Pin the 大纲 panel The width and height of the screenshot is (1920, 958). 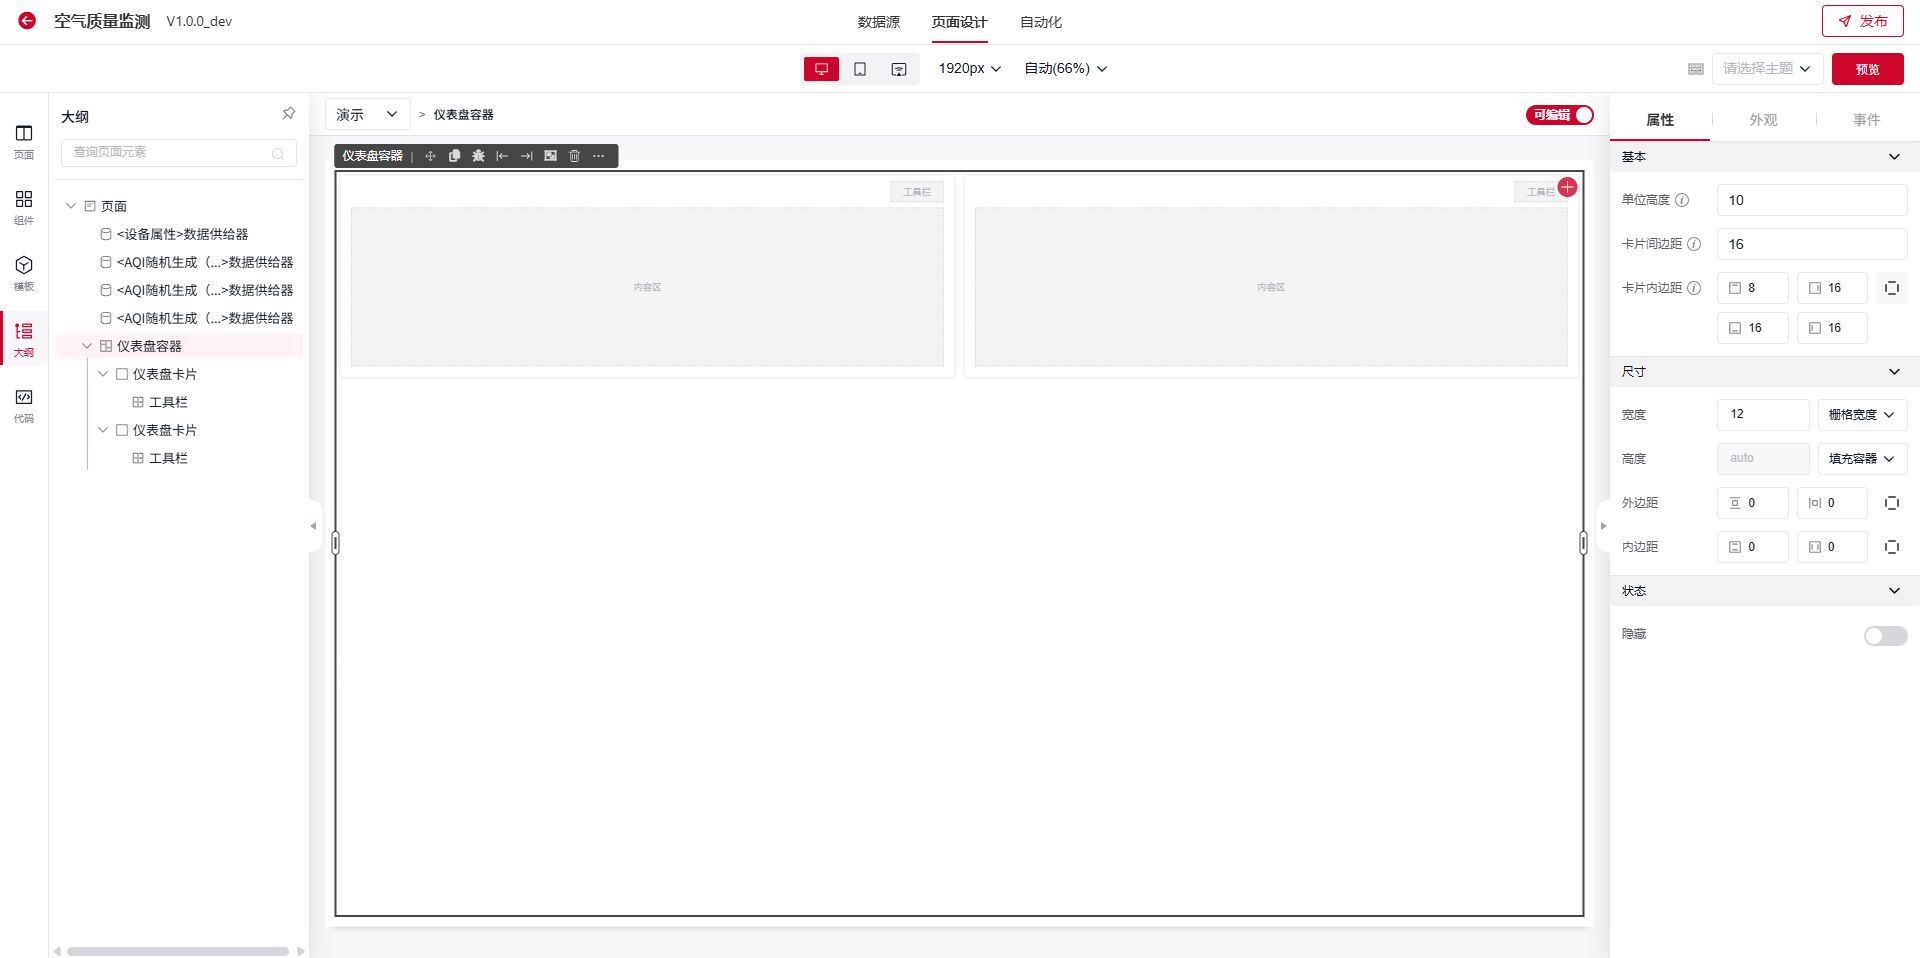click(x=288, y=114)
